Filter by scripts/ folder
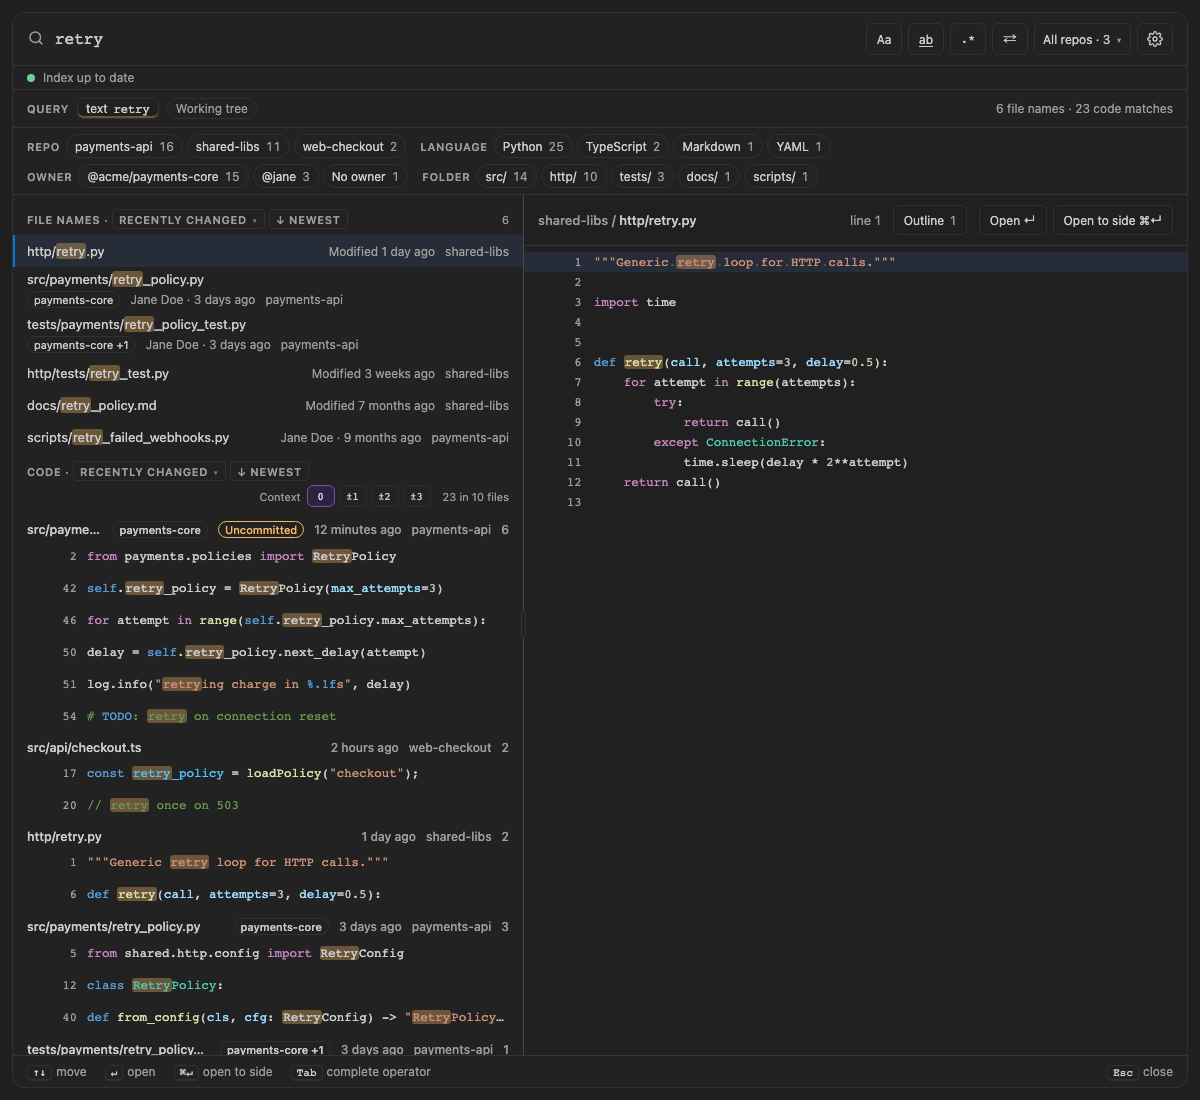The height and width of the screenshot is (1100, 1200). [x=781, y=177]
